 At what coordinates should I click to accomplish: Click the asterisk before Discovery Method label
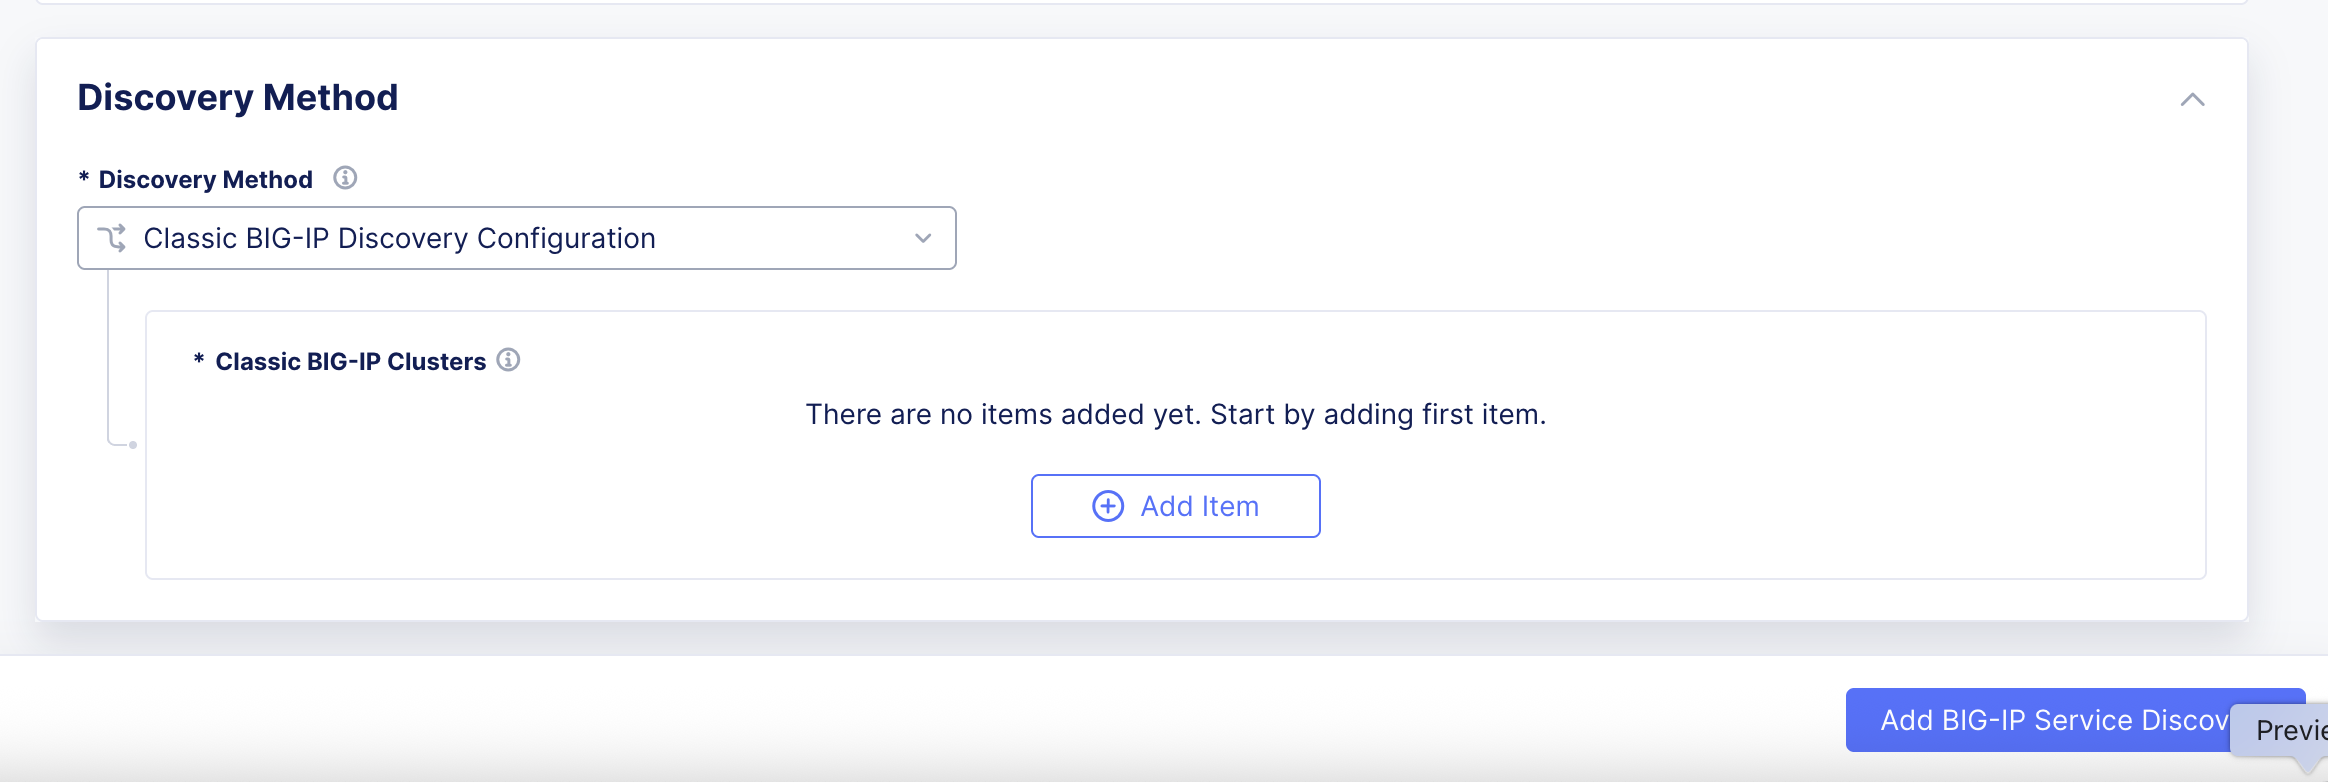(x=84, y=177)
